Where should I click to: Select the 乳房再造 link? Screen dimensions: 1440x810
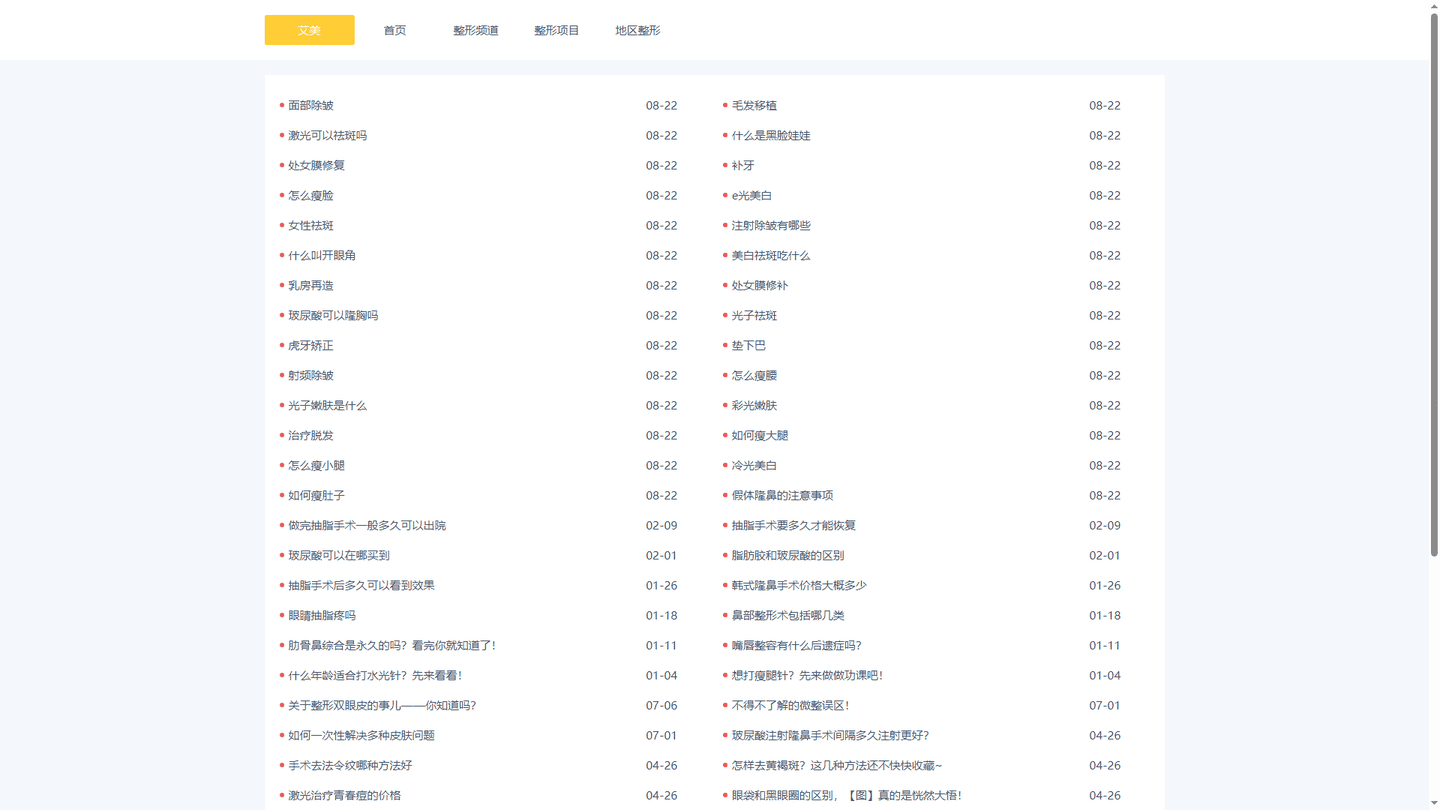tap(311, 285)
